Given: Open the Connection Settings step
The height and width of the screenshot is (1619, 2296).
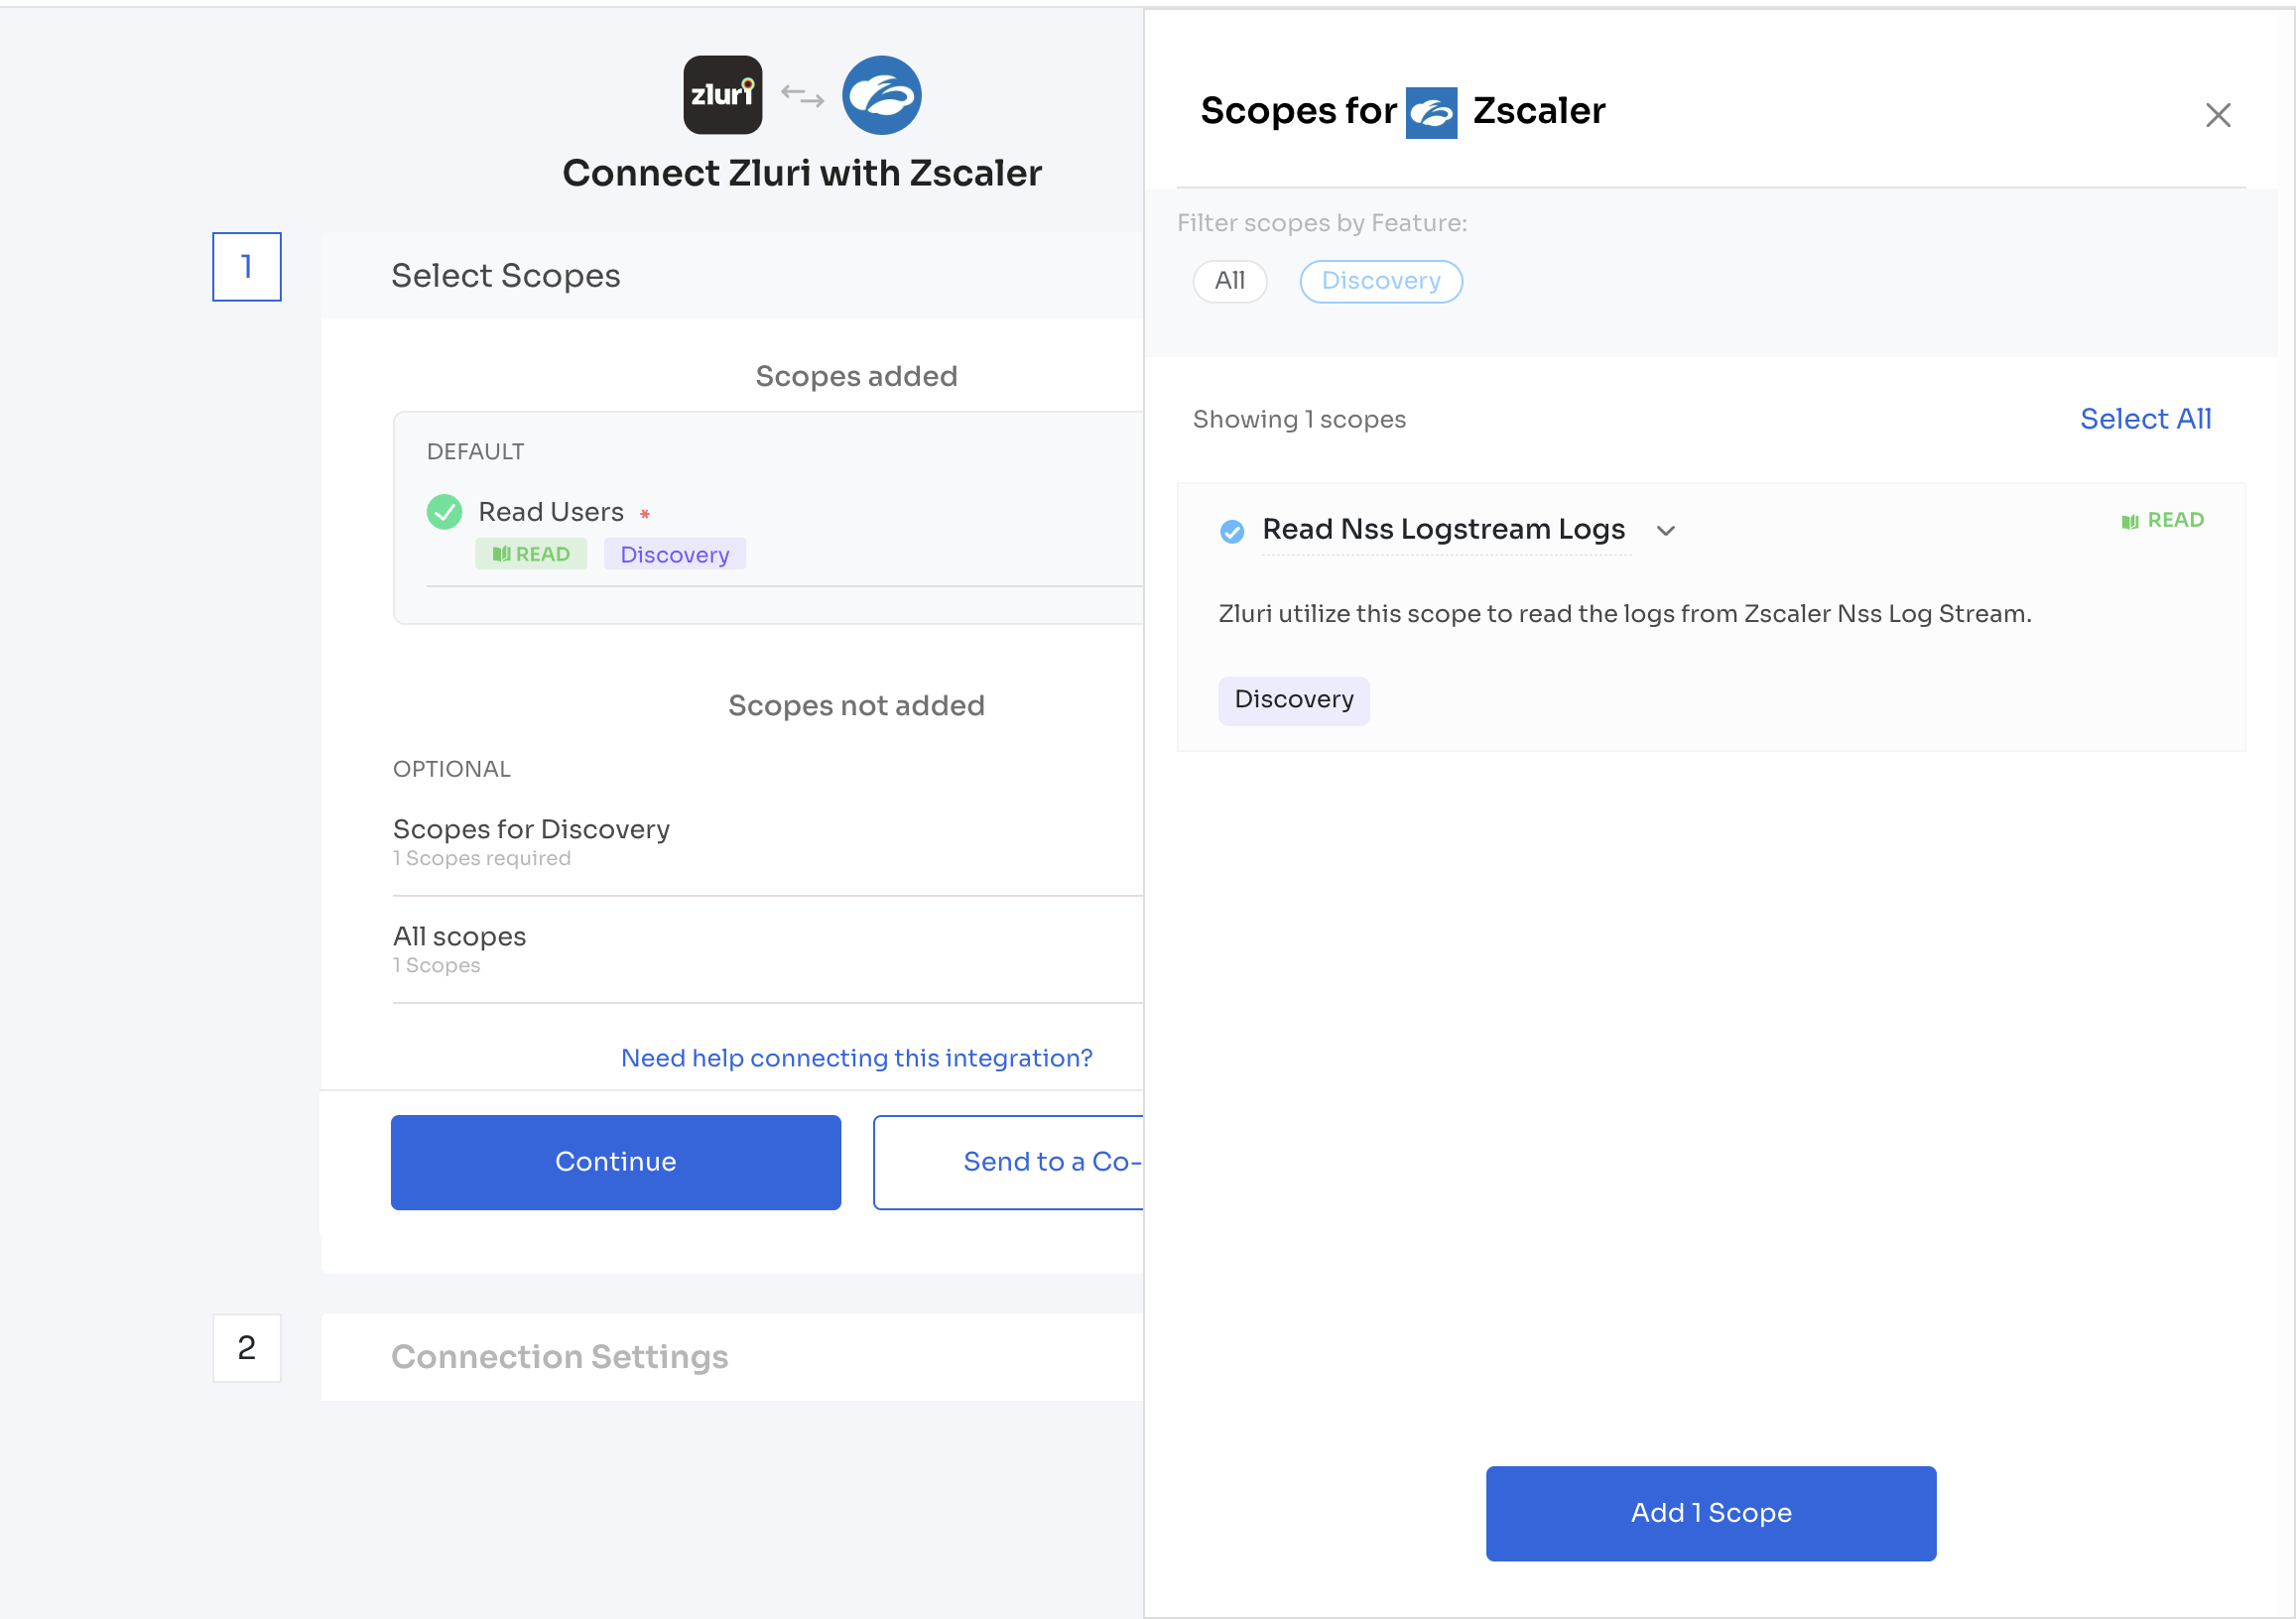Looking at the screenshot, I should pos(731,1357).
